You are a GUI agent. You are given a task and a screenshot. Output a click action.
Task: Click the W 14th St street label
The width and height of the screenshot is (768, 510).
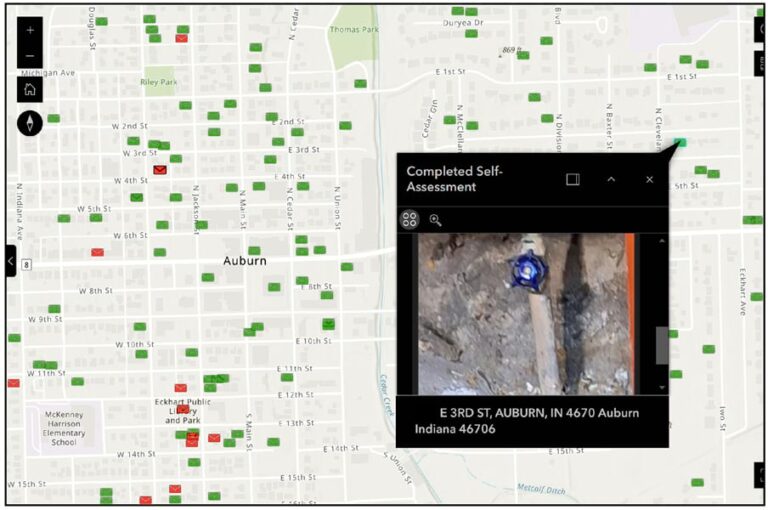click(136, 454)
